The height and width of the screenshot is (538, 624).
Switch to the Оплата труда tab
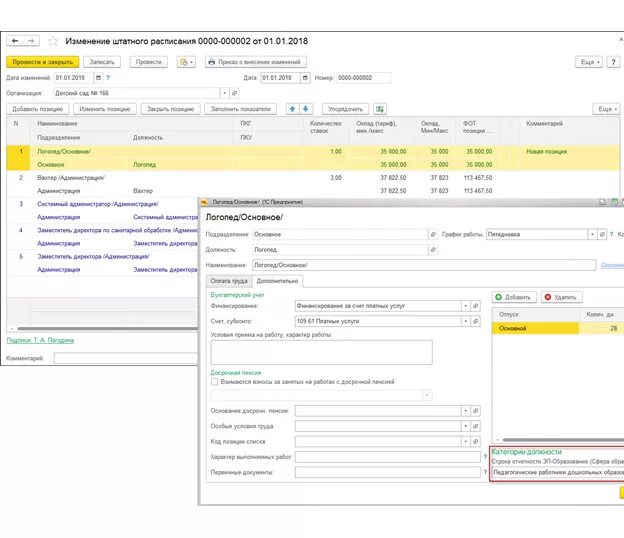click(229, 281)
